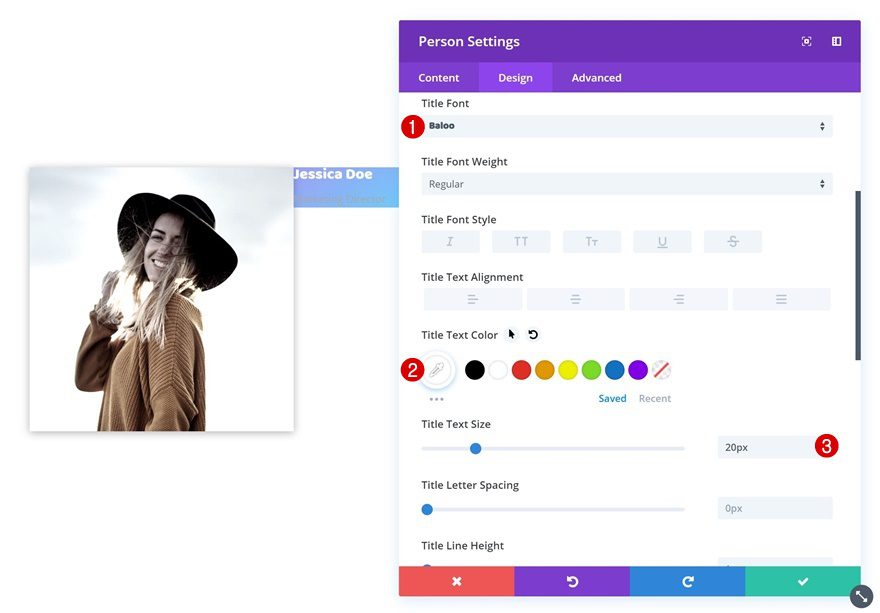Open the Title Font dropdown showing Baloo
The width and height of the screenshot is (880, 613).
tap(626, 126)
